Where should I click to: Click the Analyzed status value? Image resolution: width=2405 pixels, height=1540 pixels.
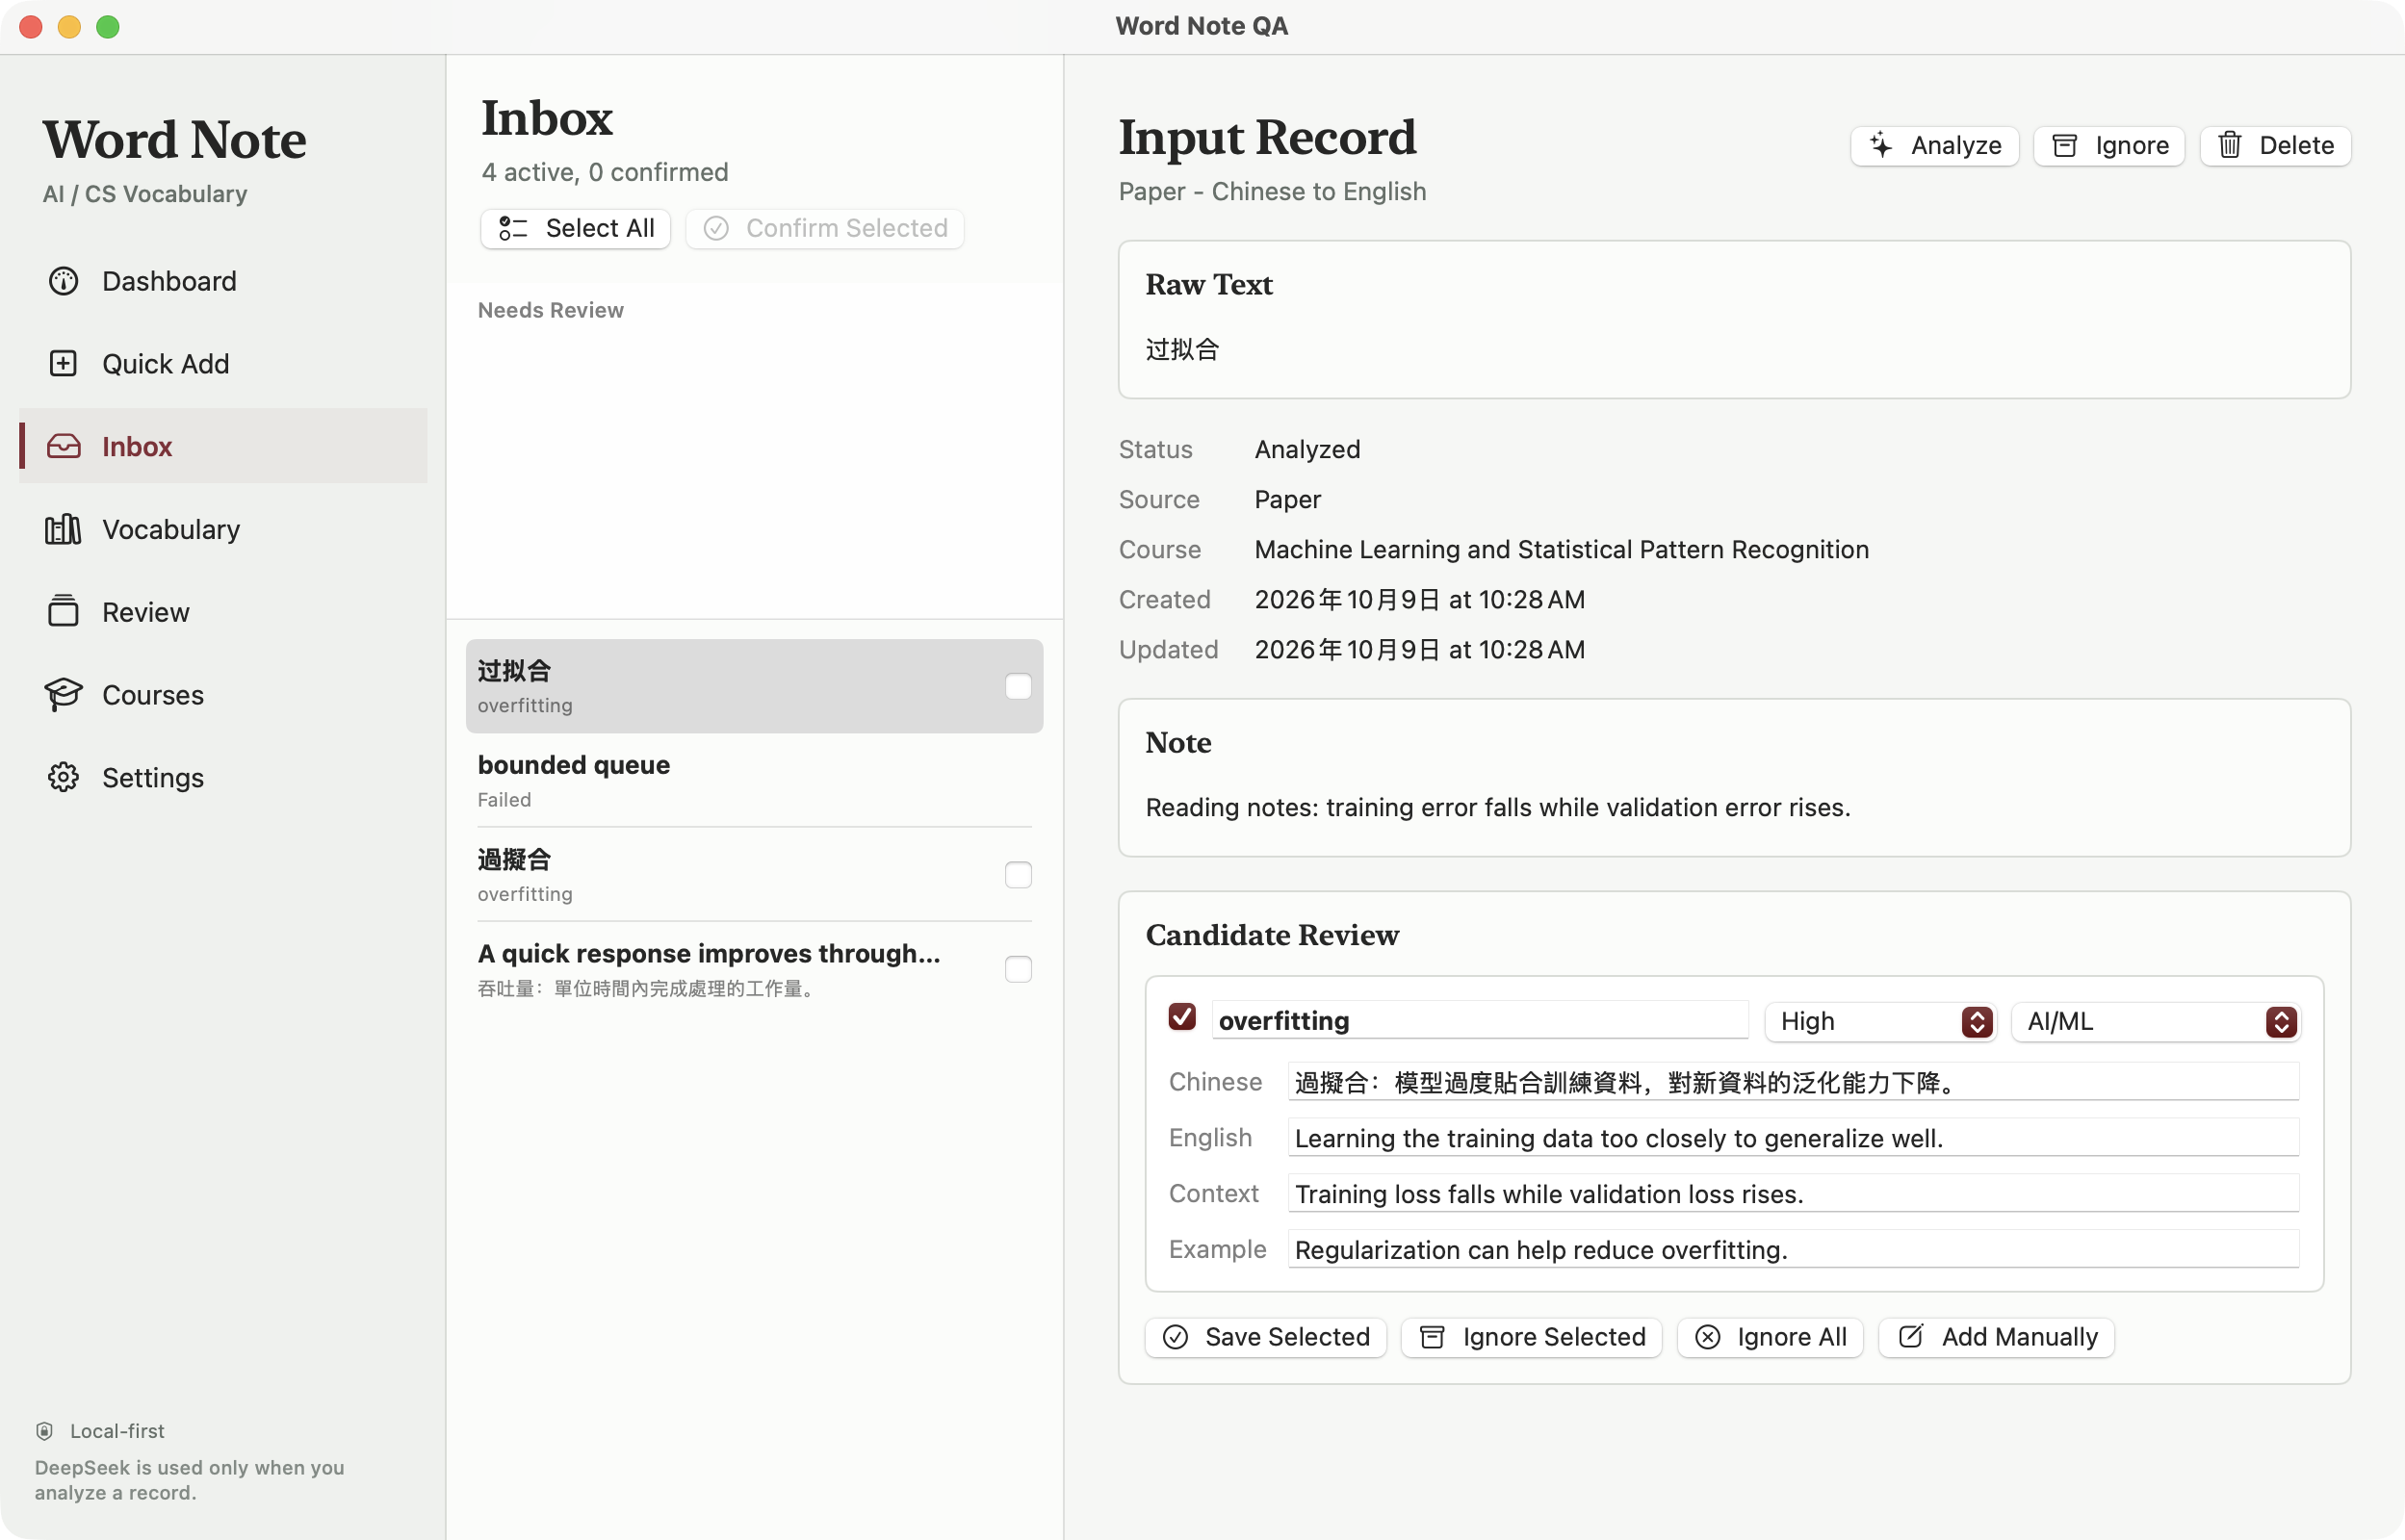click(x=1307, y=450)
